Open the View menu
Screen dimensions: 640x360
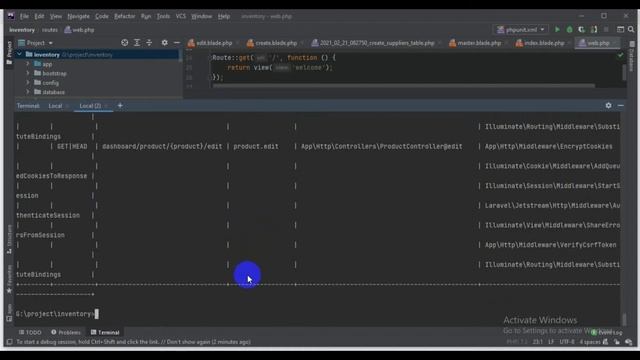coord(56,16)
